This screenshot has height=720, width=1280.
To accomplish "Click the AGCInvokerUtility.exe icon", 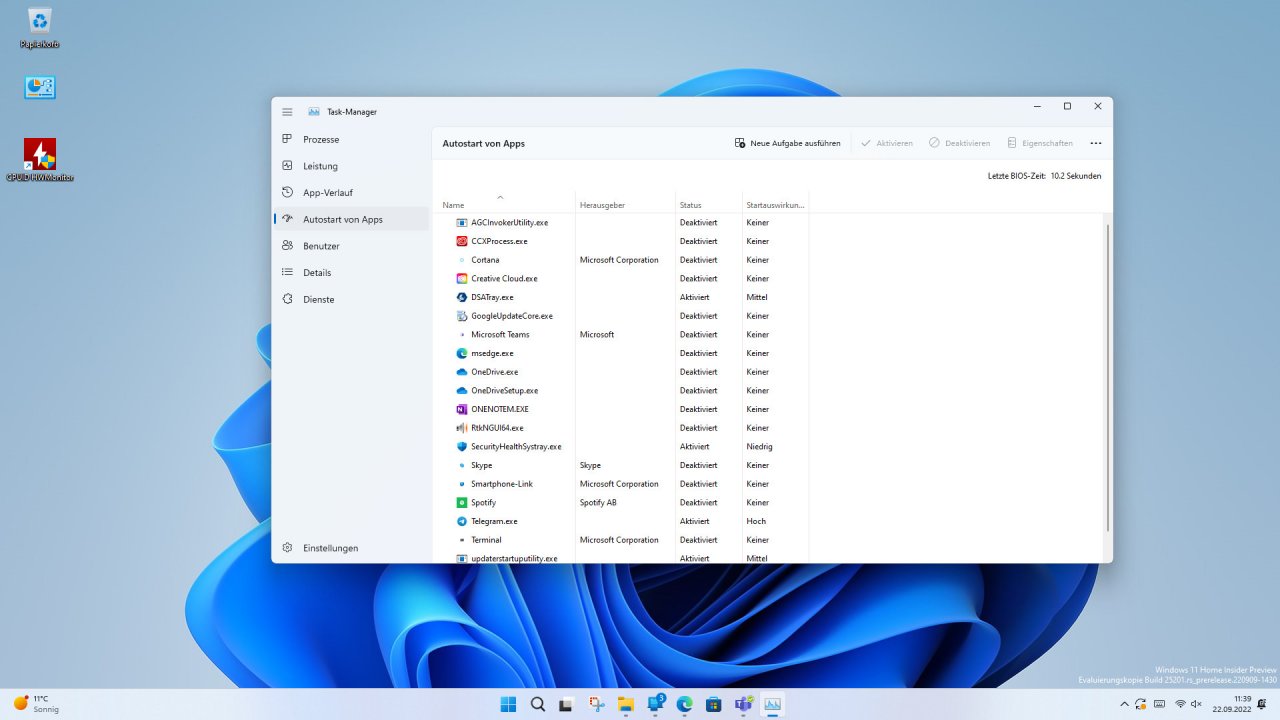I will [x=462, y=222].
